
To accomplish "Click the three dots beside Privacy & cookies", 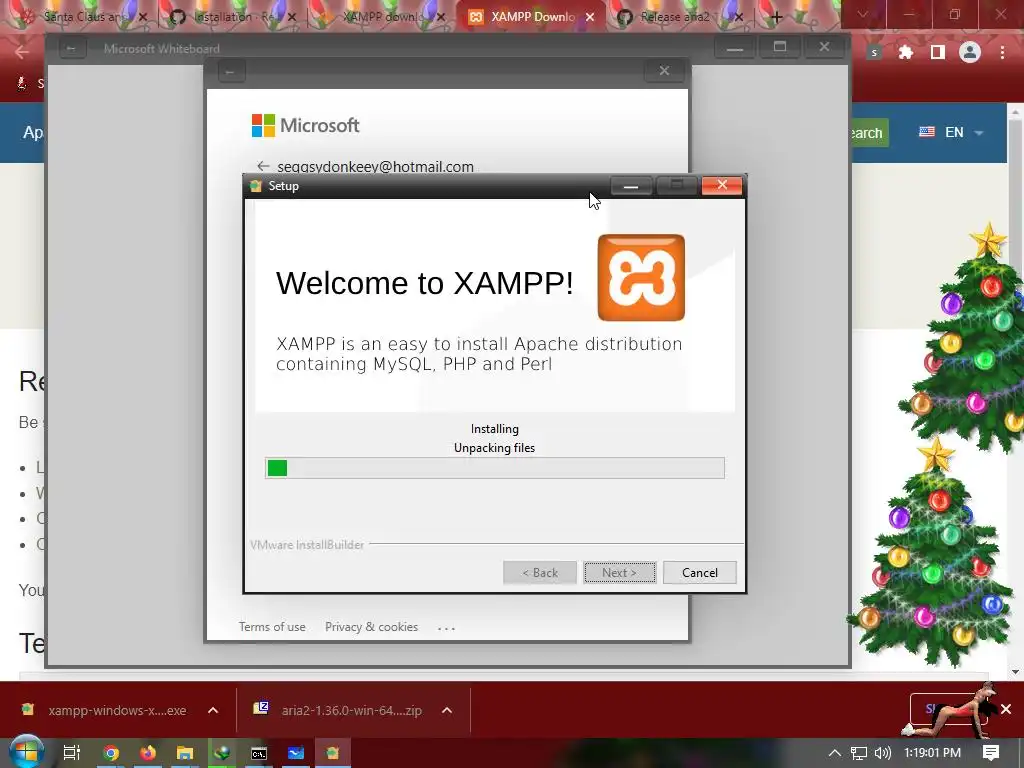I will pyautogui.click(x=446, y=628).
